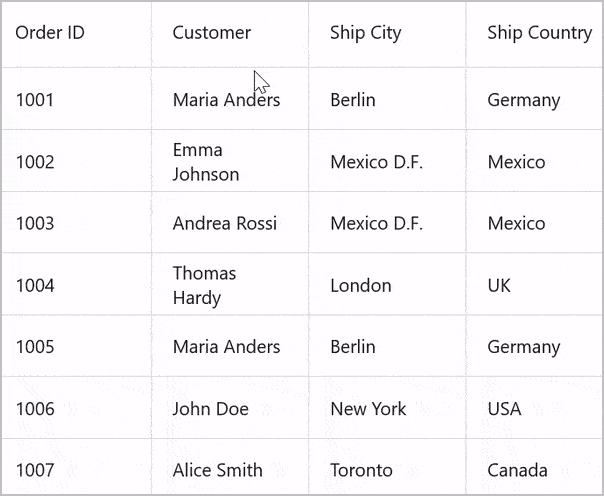
Task: Click the Ship Country column header
Action: coord(535,34)
